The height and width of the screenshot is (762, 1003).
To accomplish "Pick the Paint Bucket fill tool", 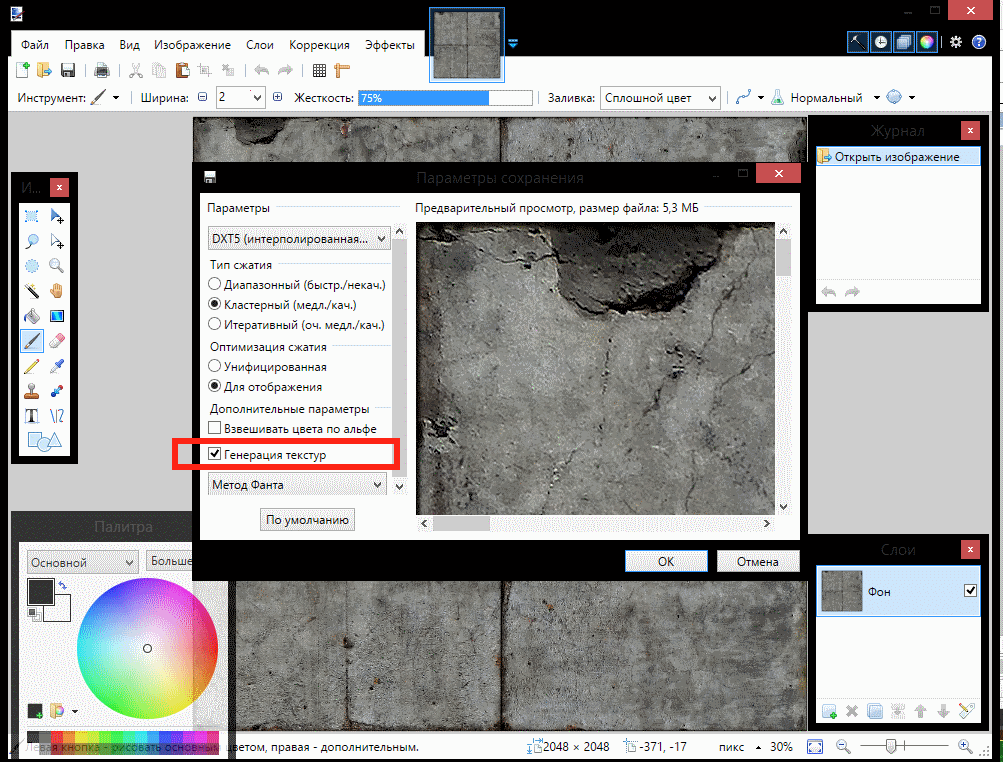I will [32, 316].
